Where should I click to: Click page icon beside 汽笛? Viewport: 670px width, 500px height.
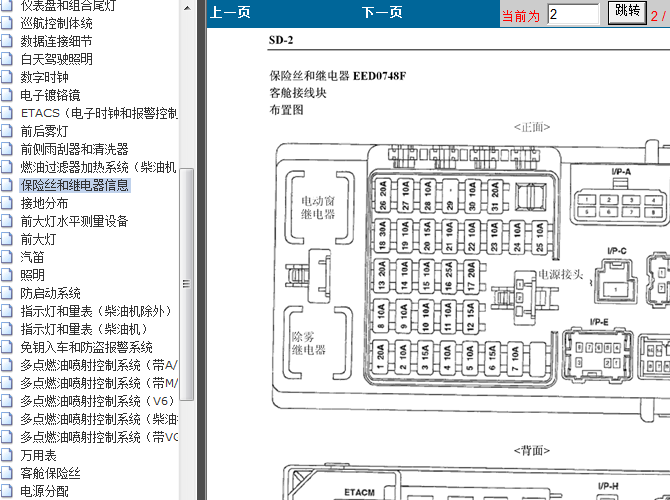(6, 257)
